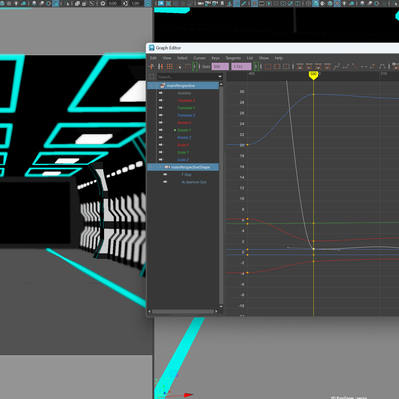Click the outliner horizontal scrollbar
The image size is (399, 399).
183,312
